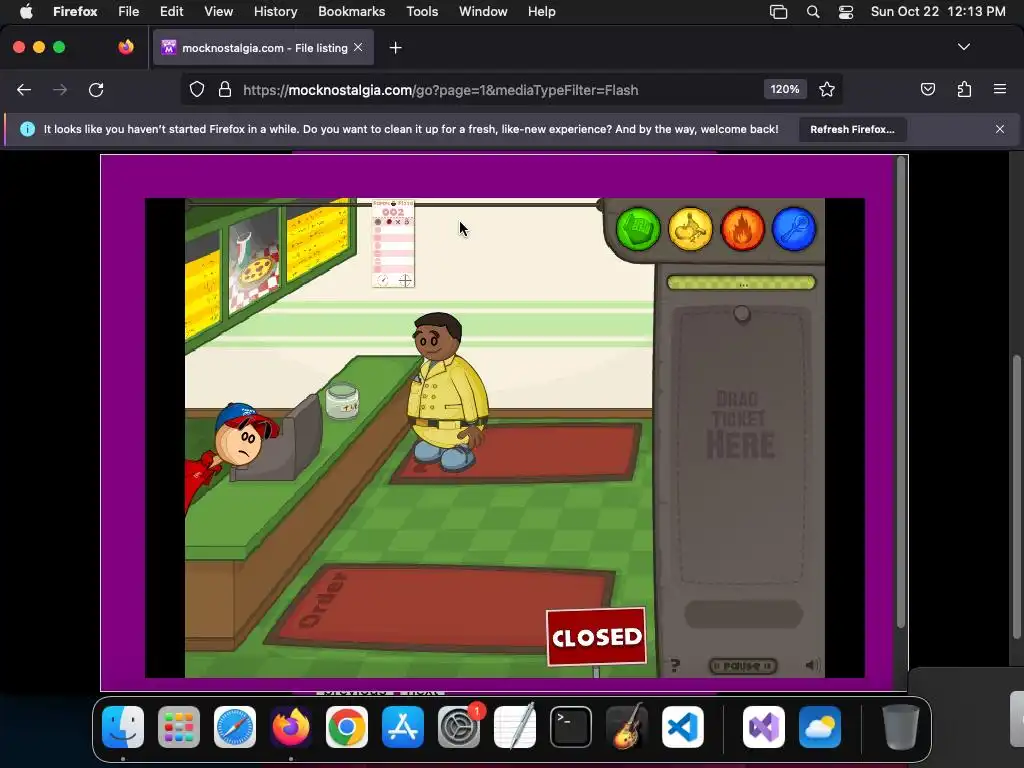Viewport: 1024px width, 768px height.
Task: Reload the current page
Action: tap(96, 89)
